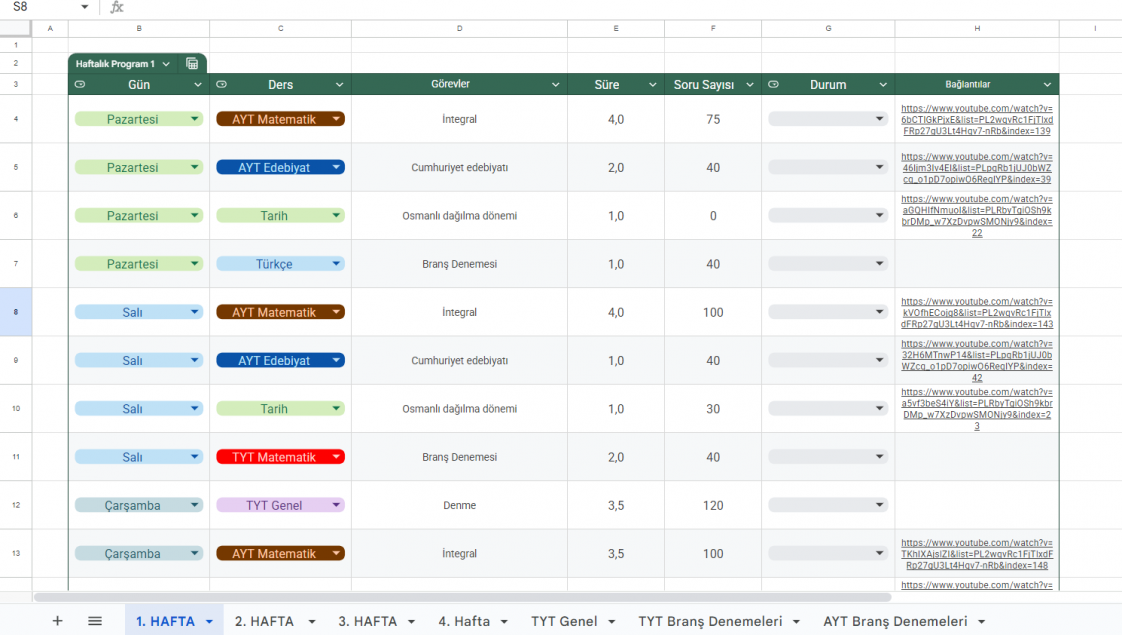The height and width of the screenshot is (635, 1122).
Task: Open the Soru Sayısı column dropdown arrow
Action: point(748,85)
